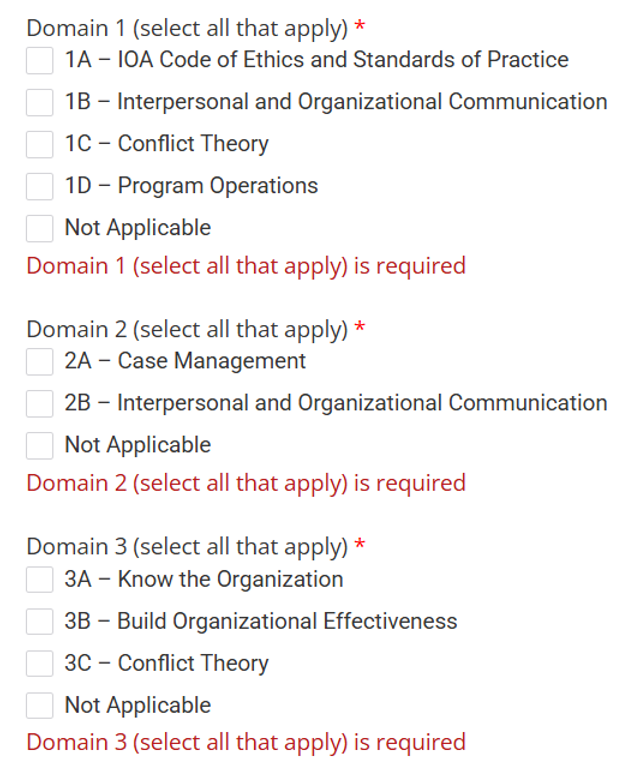Click the 'Domain 2 (select all that apply)' heading
The width and height of the screenshot is (640, 765).
tap(187, 330)
